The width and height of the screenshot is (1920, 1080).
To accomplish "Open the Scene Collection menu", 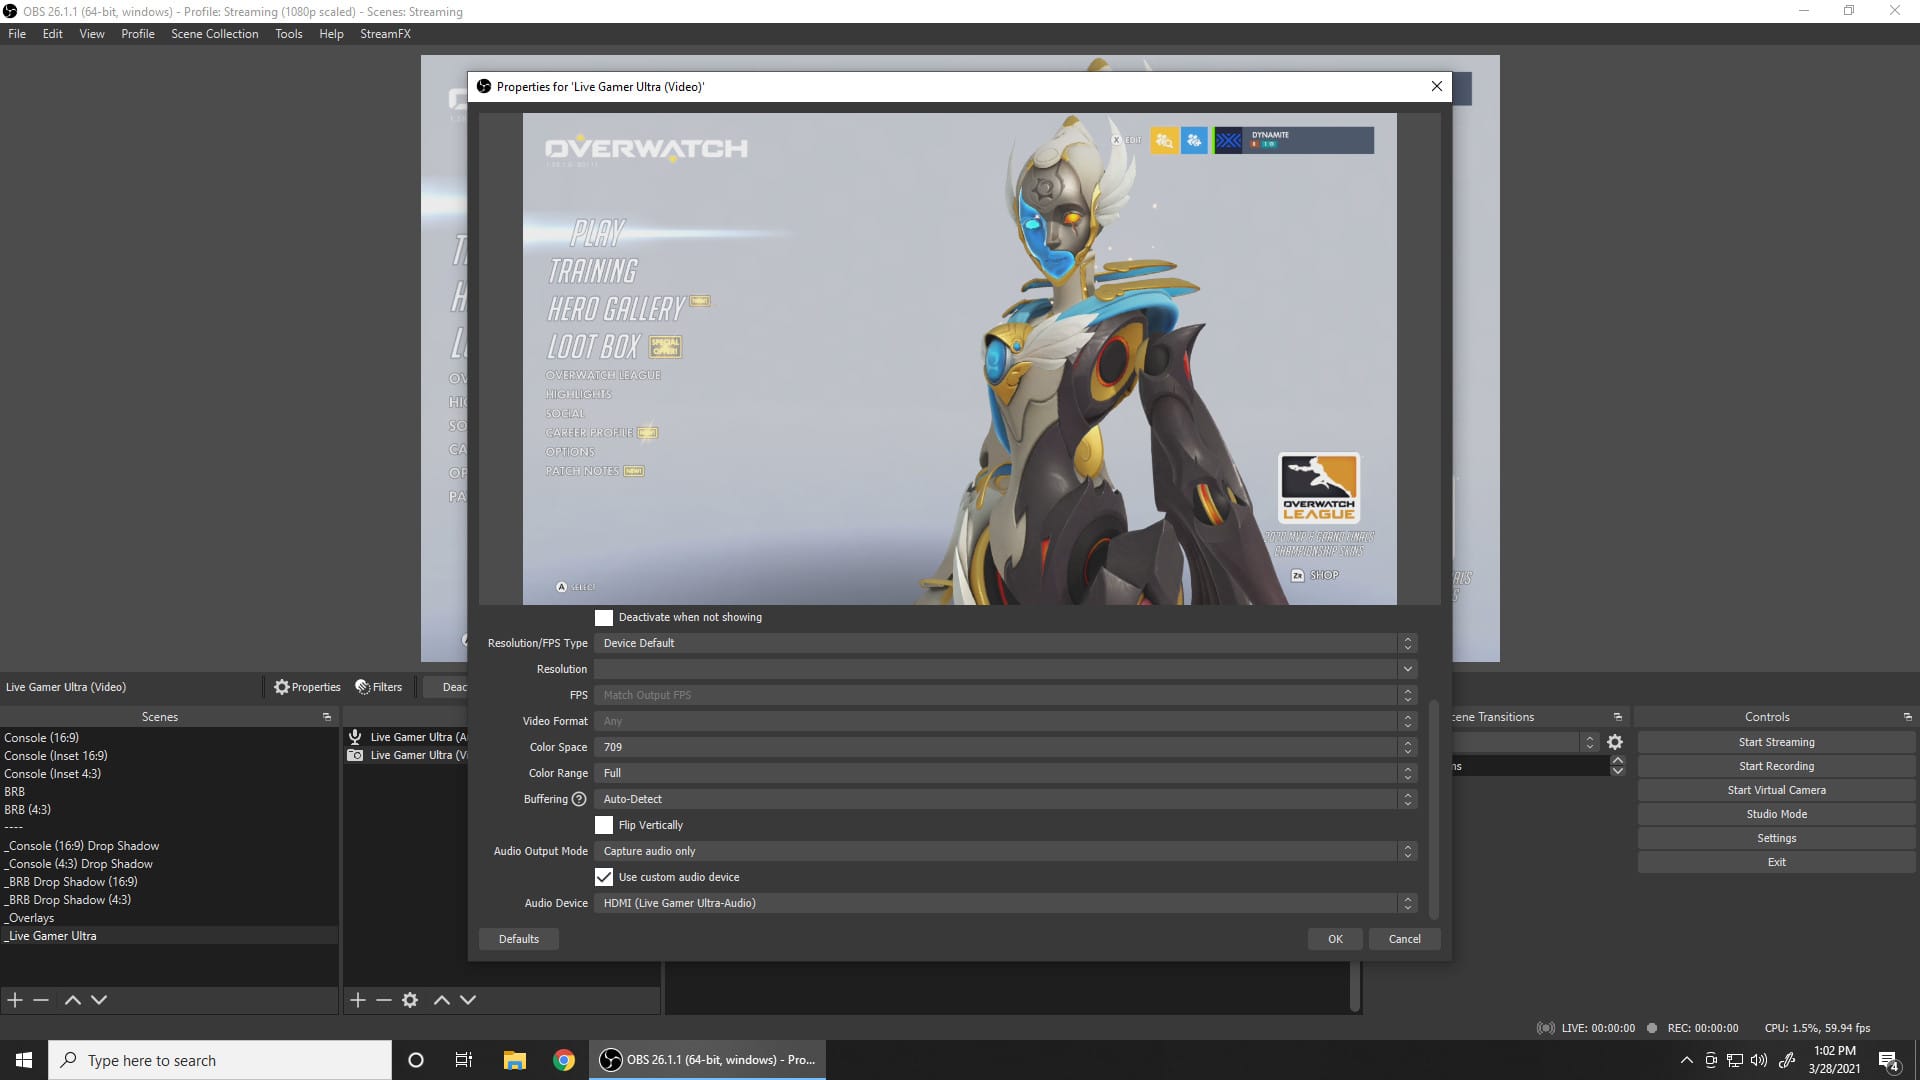I will [214, 33].
